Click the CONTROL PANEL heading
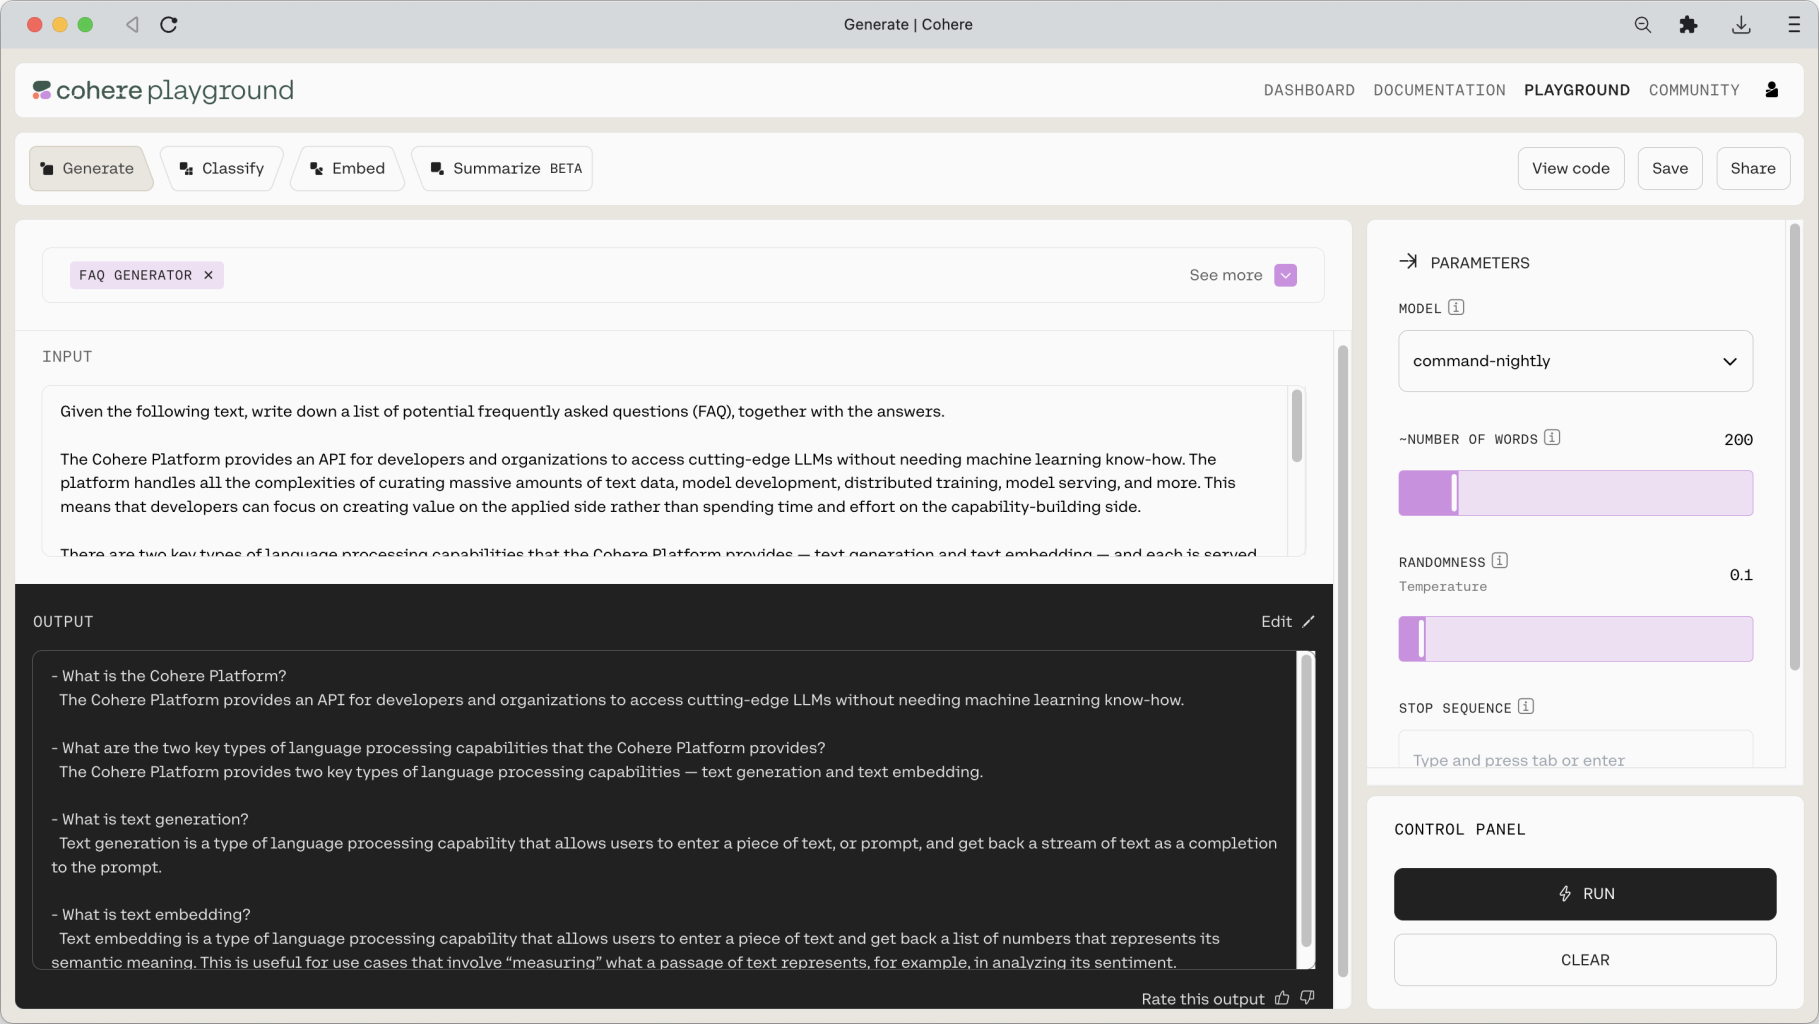 point(1460,829)
